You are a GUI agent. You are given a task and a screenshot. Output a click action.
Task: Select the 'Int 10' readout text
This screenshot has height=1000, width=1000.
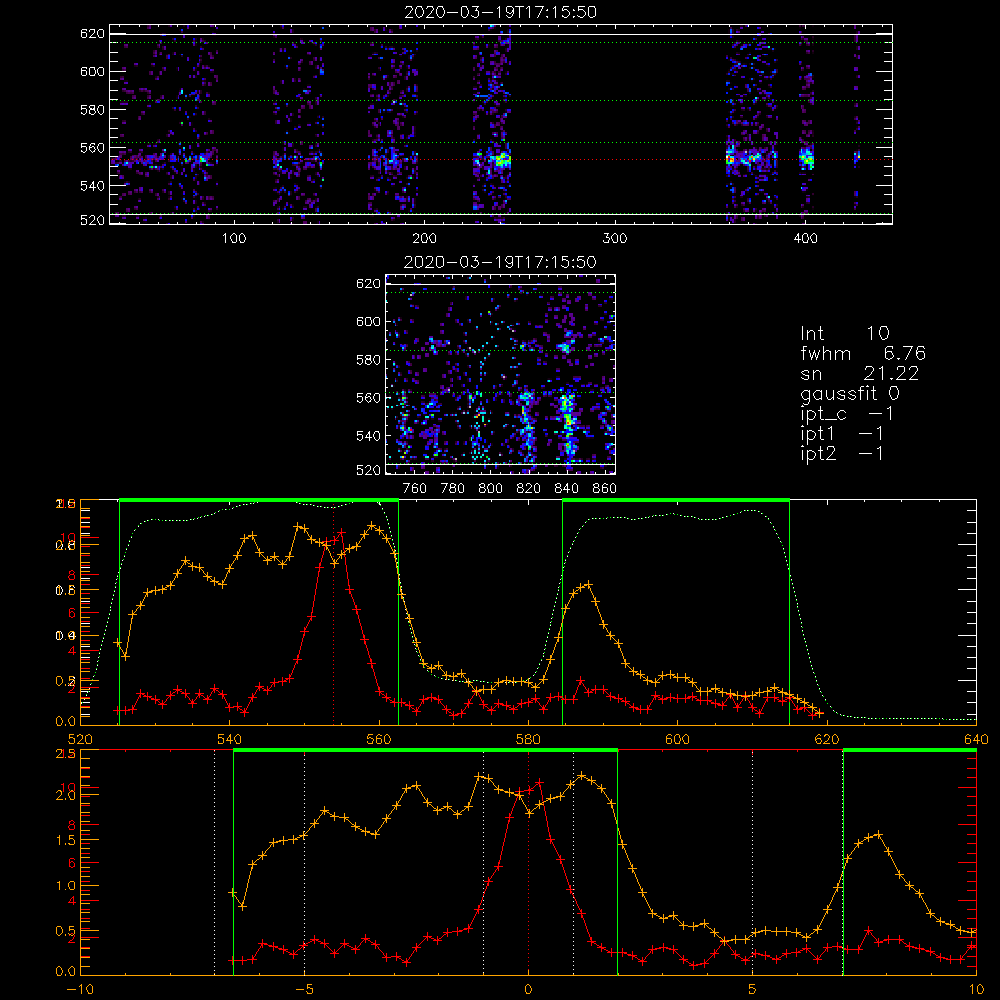point(845,333)
